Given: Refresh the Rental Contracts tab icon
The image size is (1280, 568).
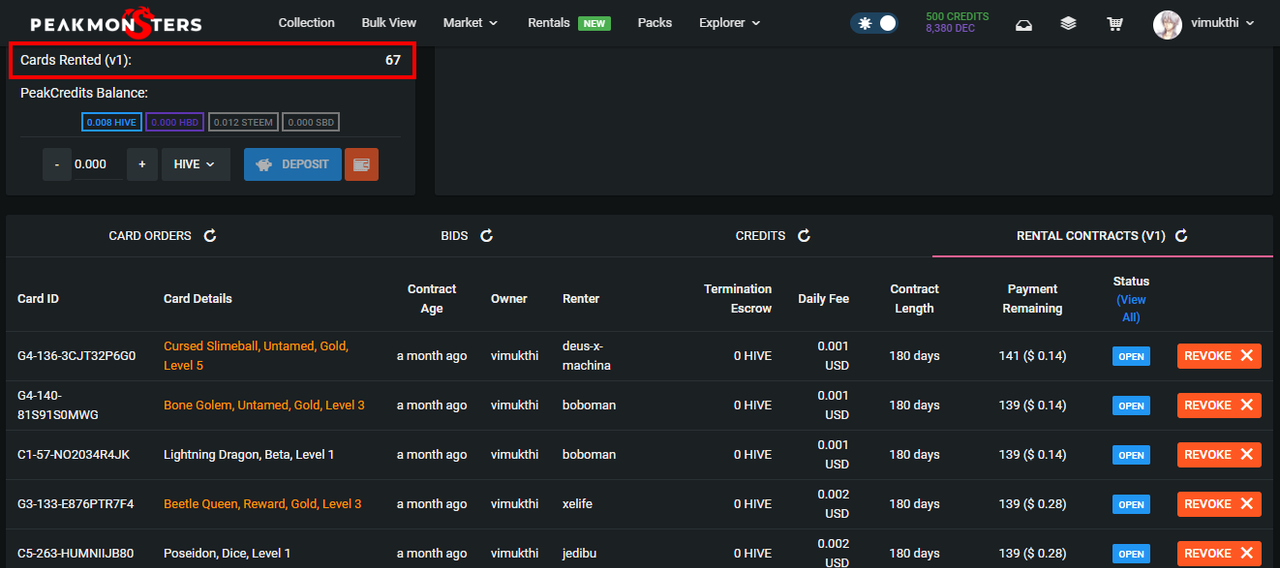Looking at the screenshot, I should pos(1181,236).
